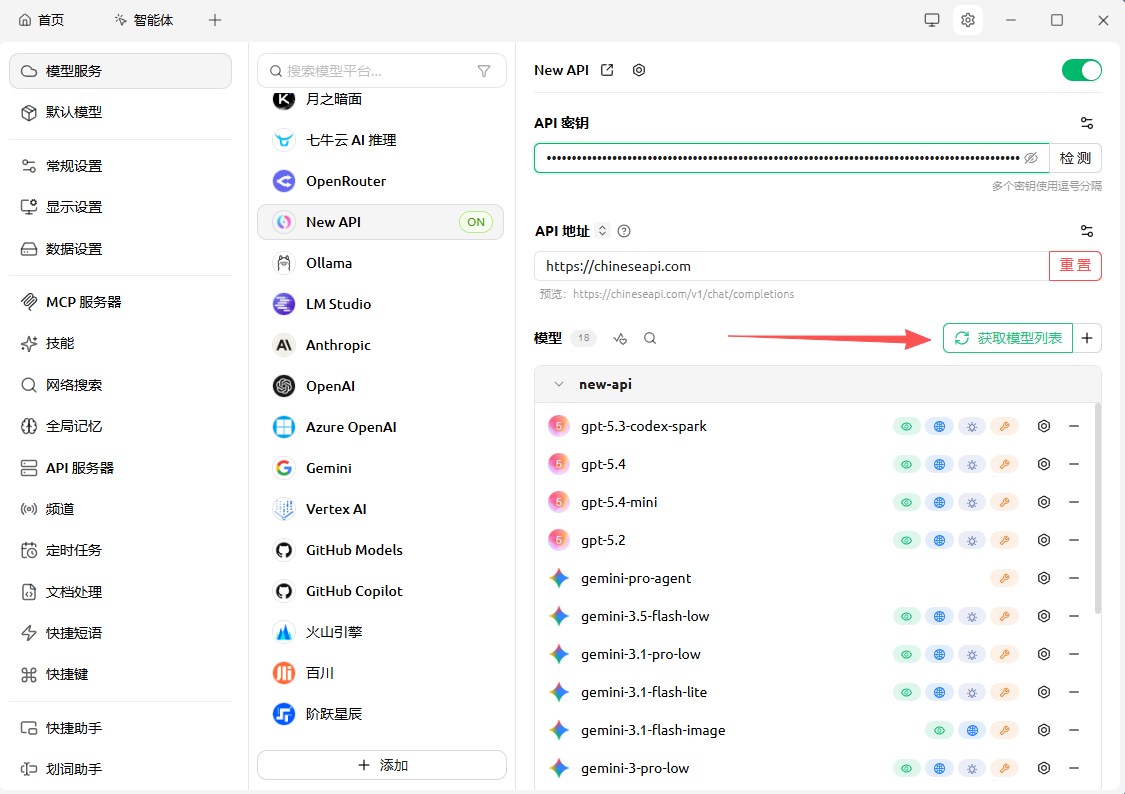This screenshot has height=794, width=1125.
Task: Click the web-search globe tag on gpt-5.2
Action: tap(939, 540)
